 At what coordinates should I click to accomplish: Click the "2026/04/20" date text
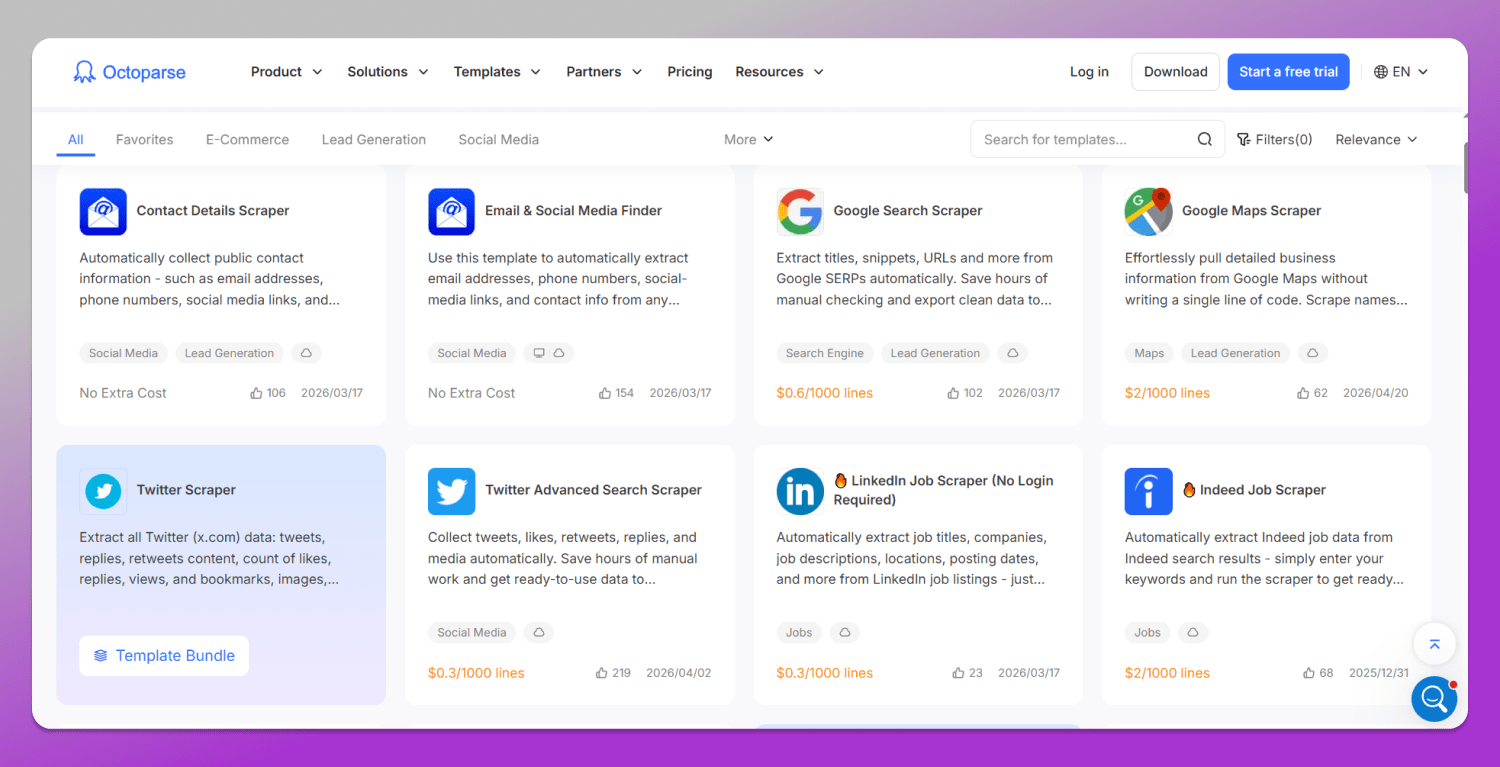click(x=1376, y=393)
